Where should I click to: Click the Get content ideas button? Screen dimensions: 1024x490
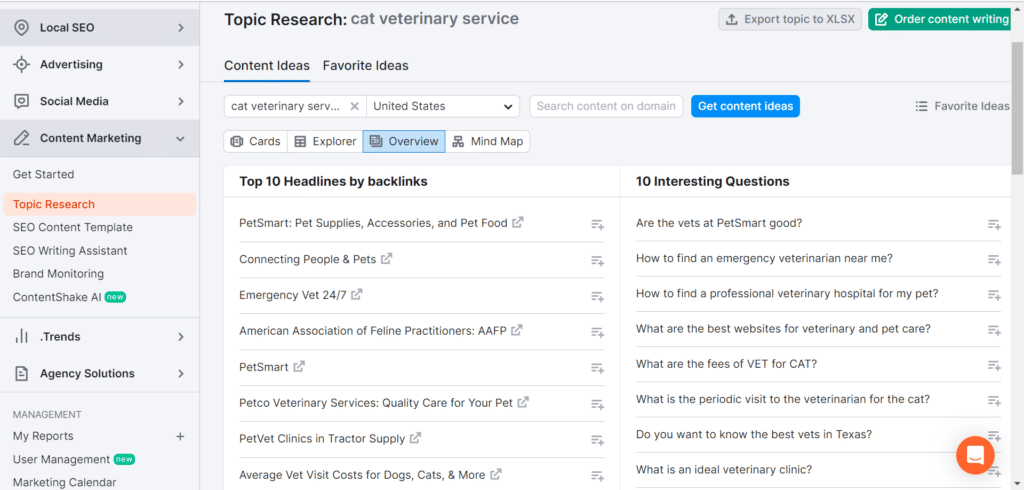point(745,106)
